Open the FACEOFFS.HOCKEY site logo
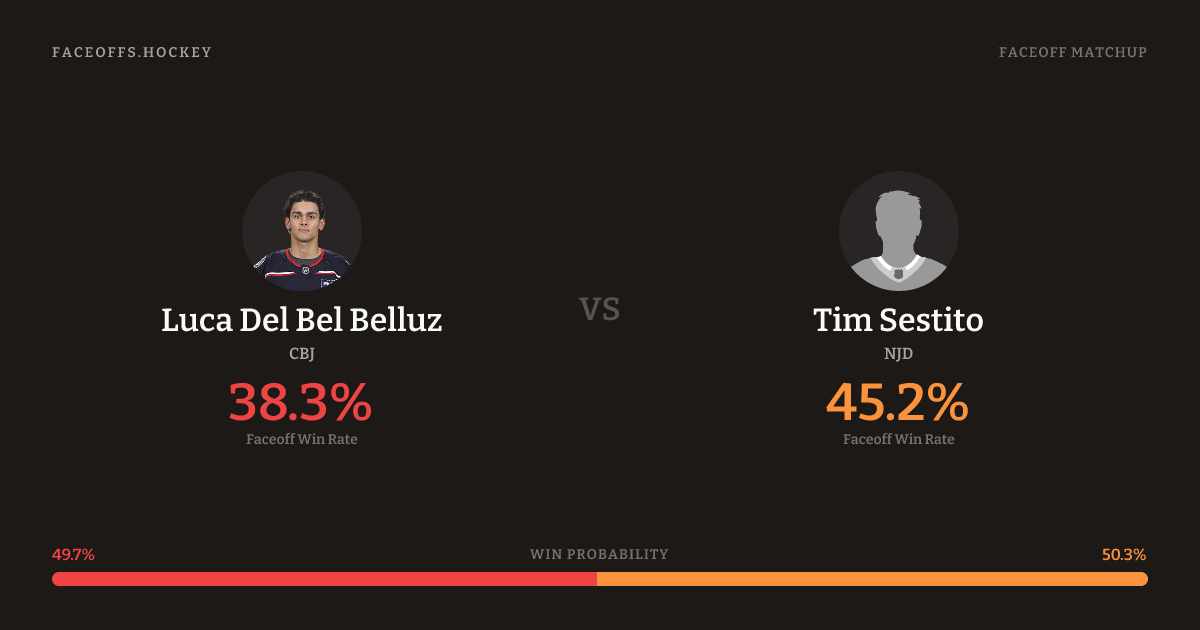Image resolution: width=1200 pixels, height=630 pixels. click(x=132, y=52)
